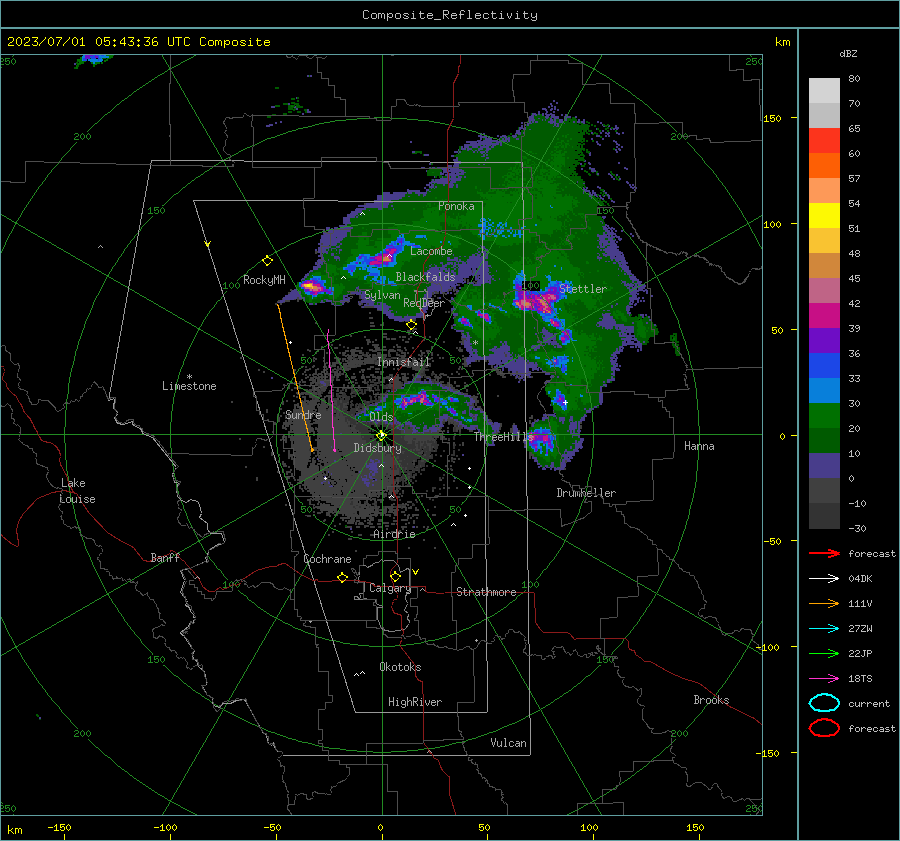Click the Airdrie city label

click(x=394, y=534)
